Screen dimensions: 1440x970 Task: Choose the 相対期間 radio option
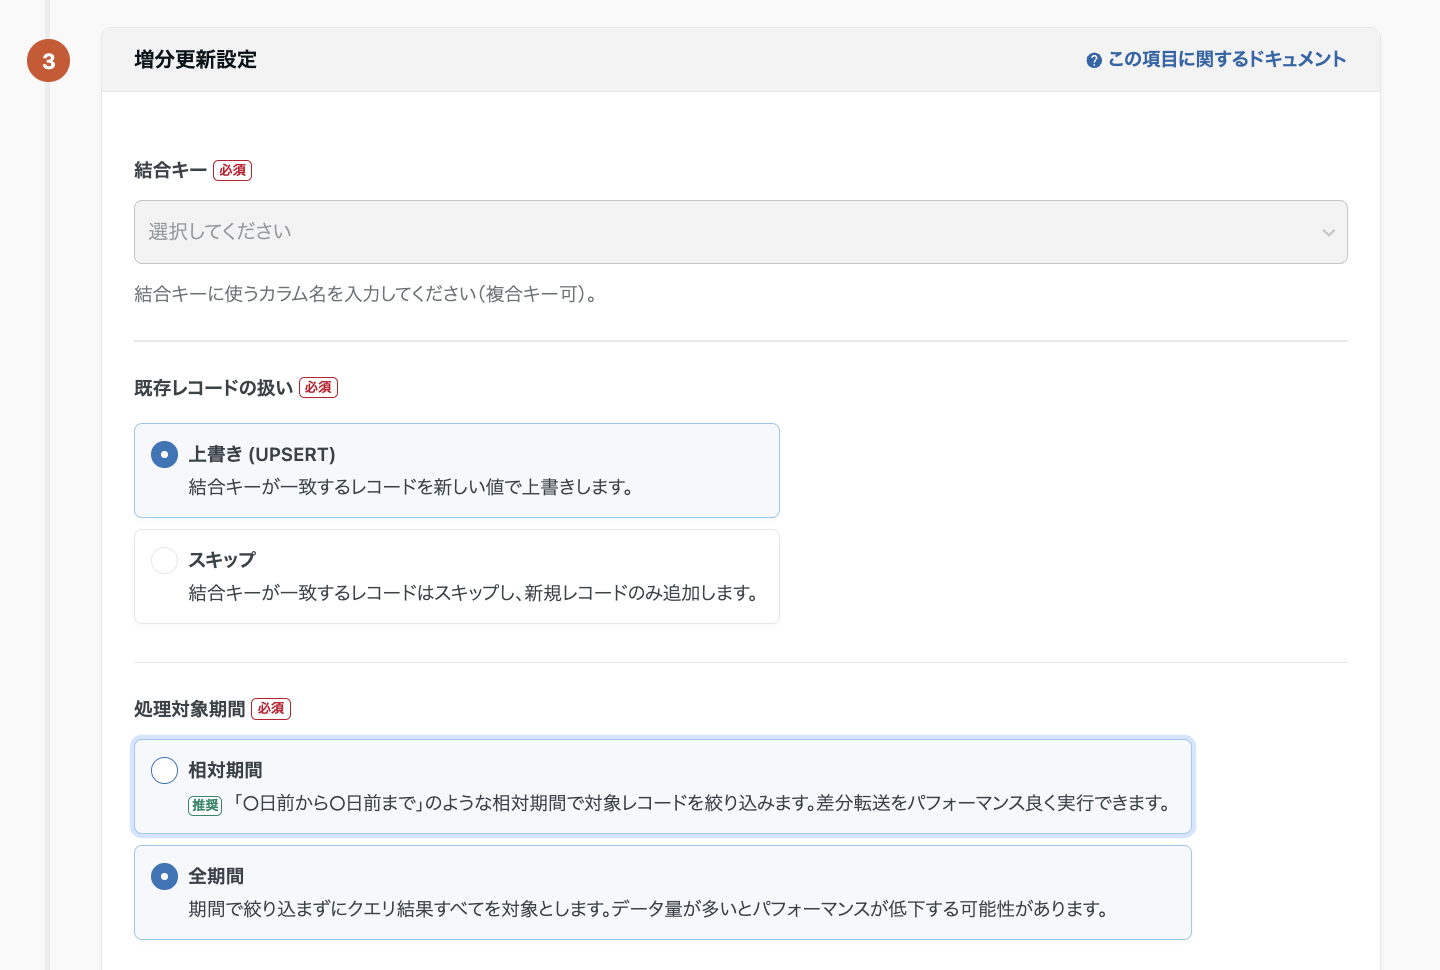pos(164,770)
